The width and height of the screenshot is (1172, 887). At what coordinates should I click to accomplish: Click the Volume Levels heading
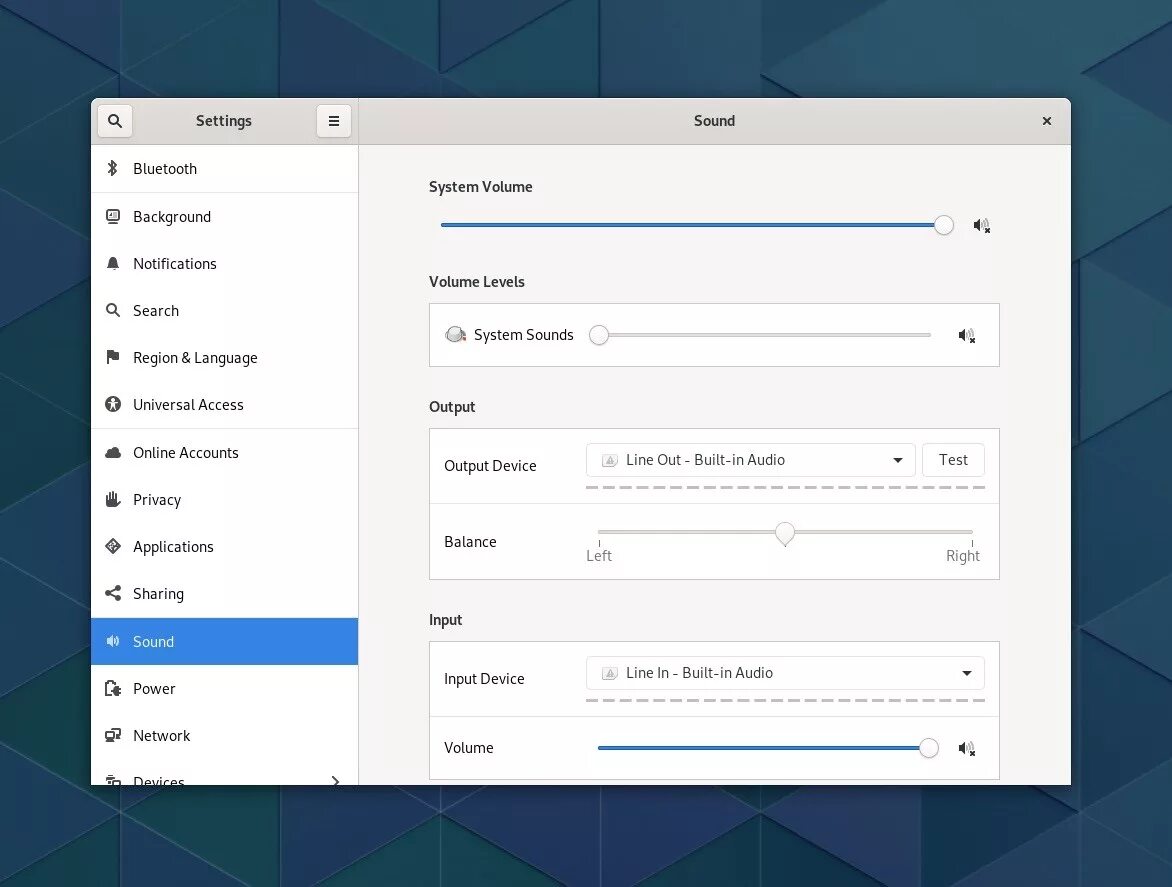(477, 282)
